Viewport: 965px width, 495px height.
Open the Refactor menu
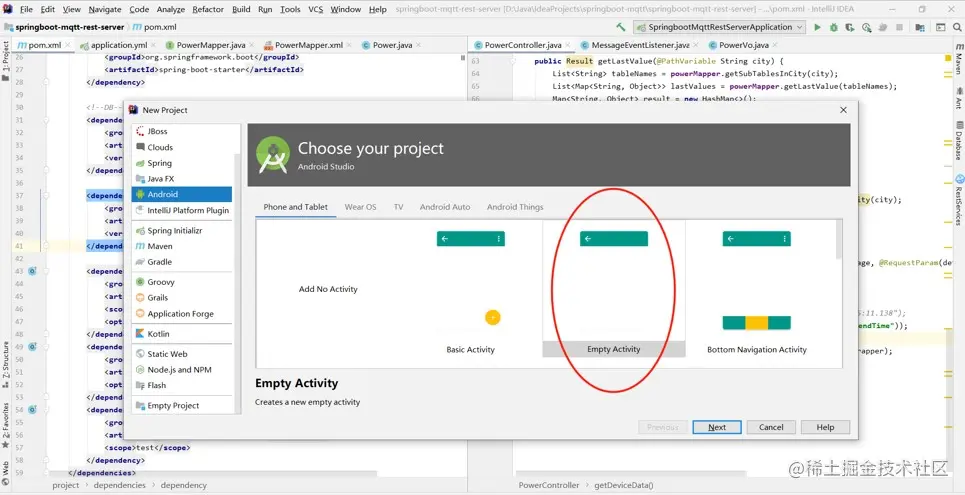coord(208,9)
